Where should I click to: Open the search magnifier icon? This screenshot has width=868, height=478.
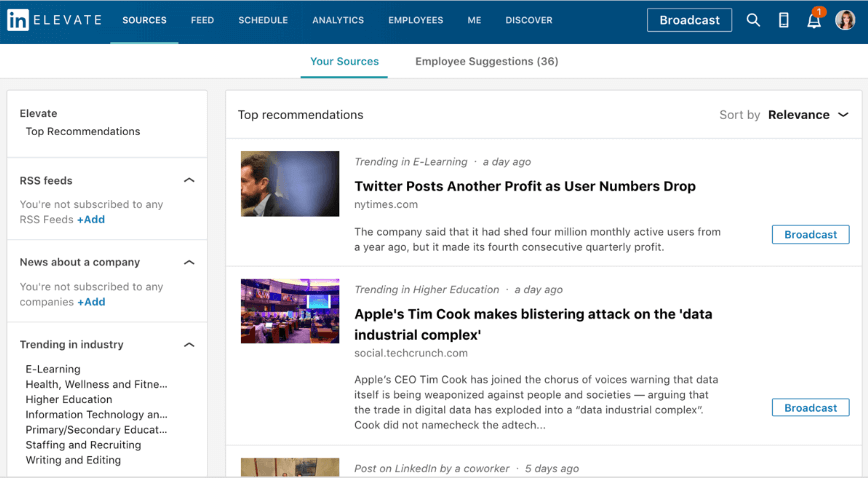(x=753, y=20)
